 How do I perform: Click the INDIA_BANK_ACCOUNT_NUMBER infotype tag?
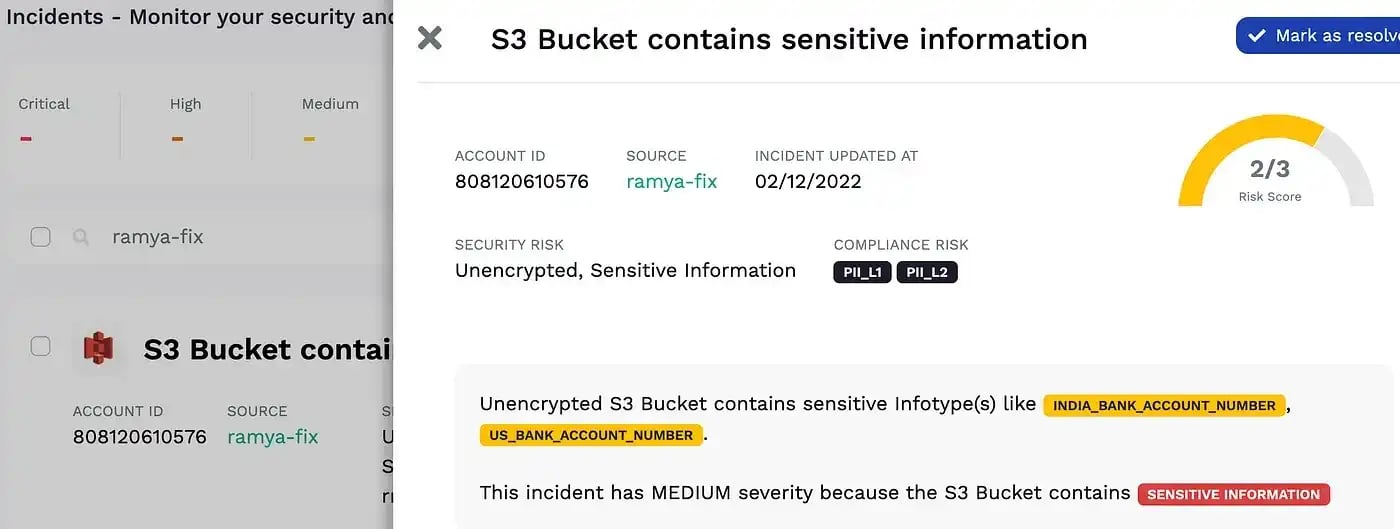(1164, 405)
